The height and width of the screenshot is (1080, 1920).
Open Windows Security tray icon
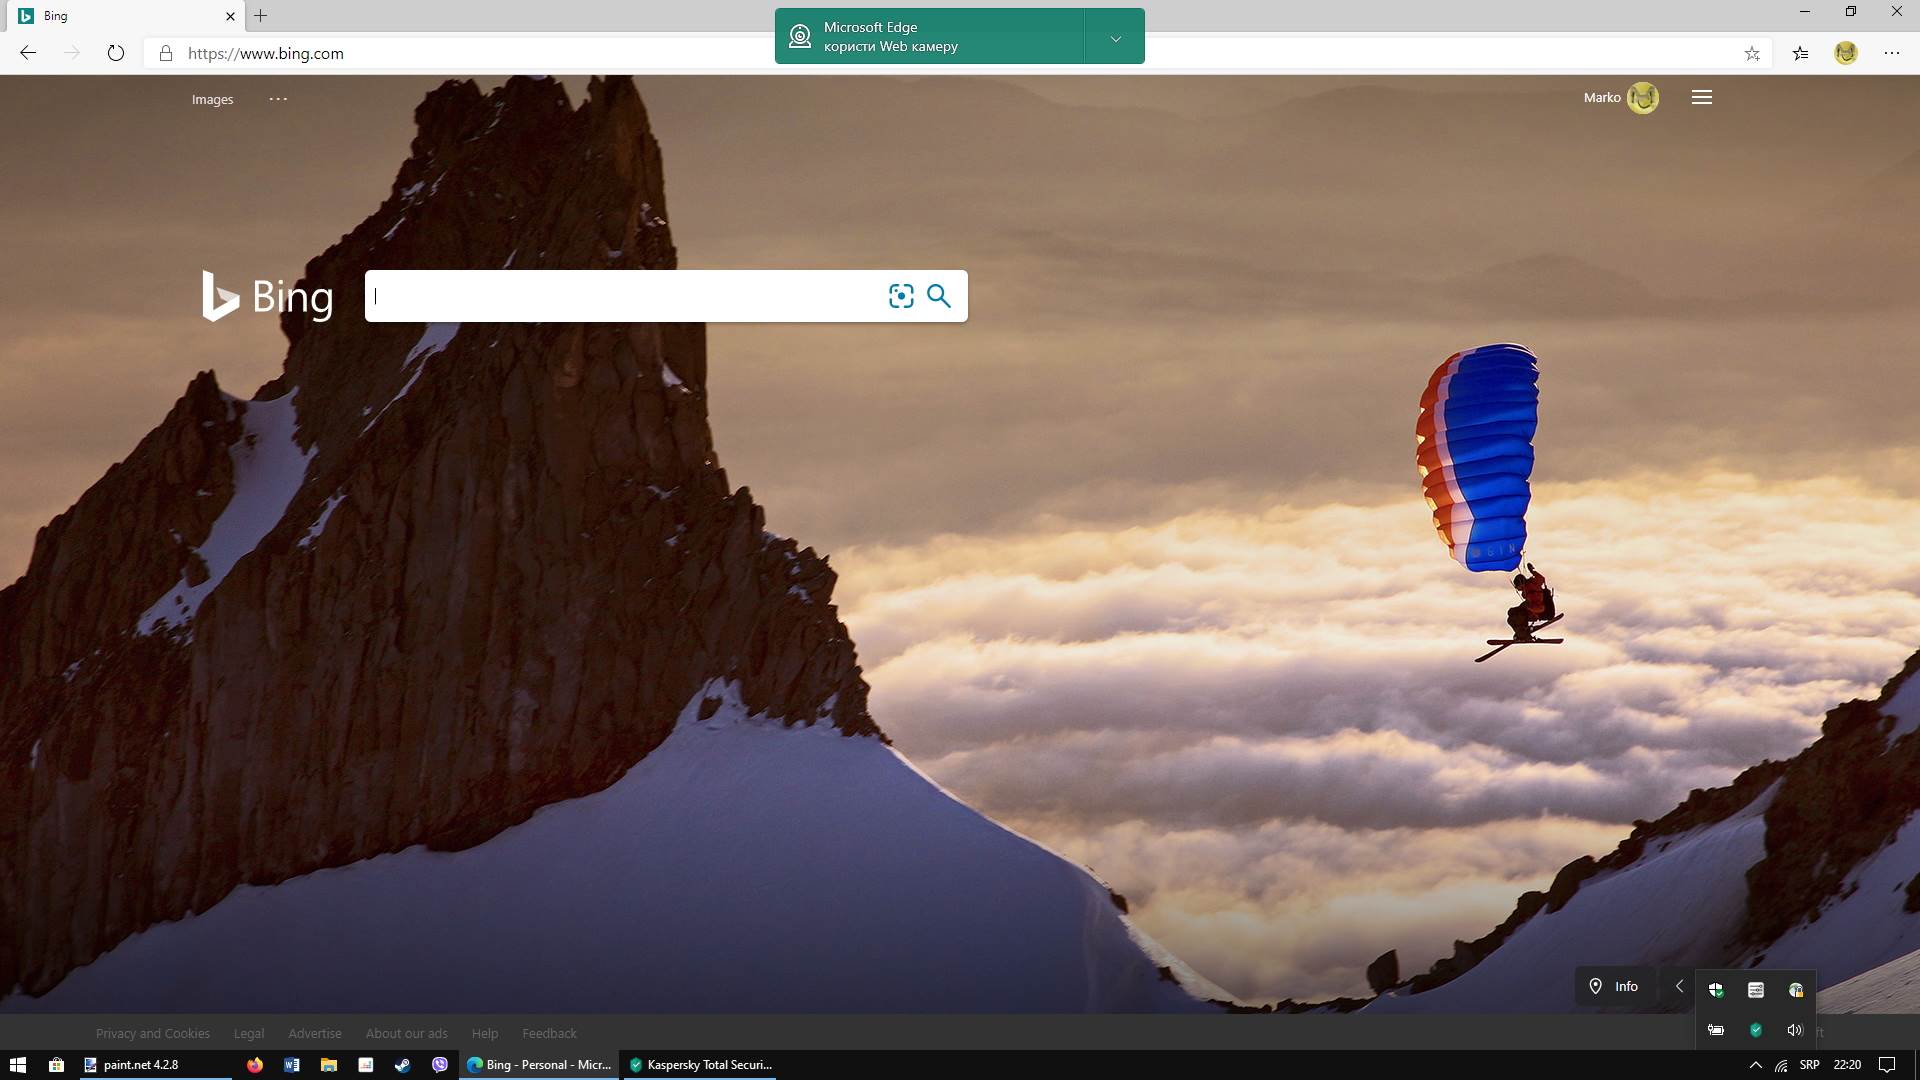pyautogui.click(x=1716, y=990)
